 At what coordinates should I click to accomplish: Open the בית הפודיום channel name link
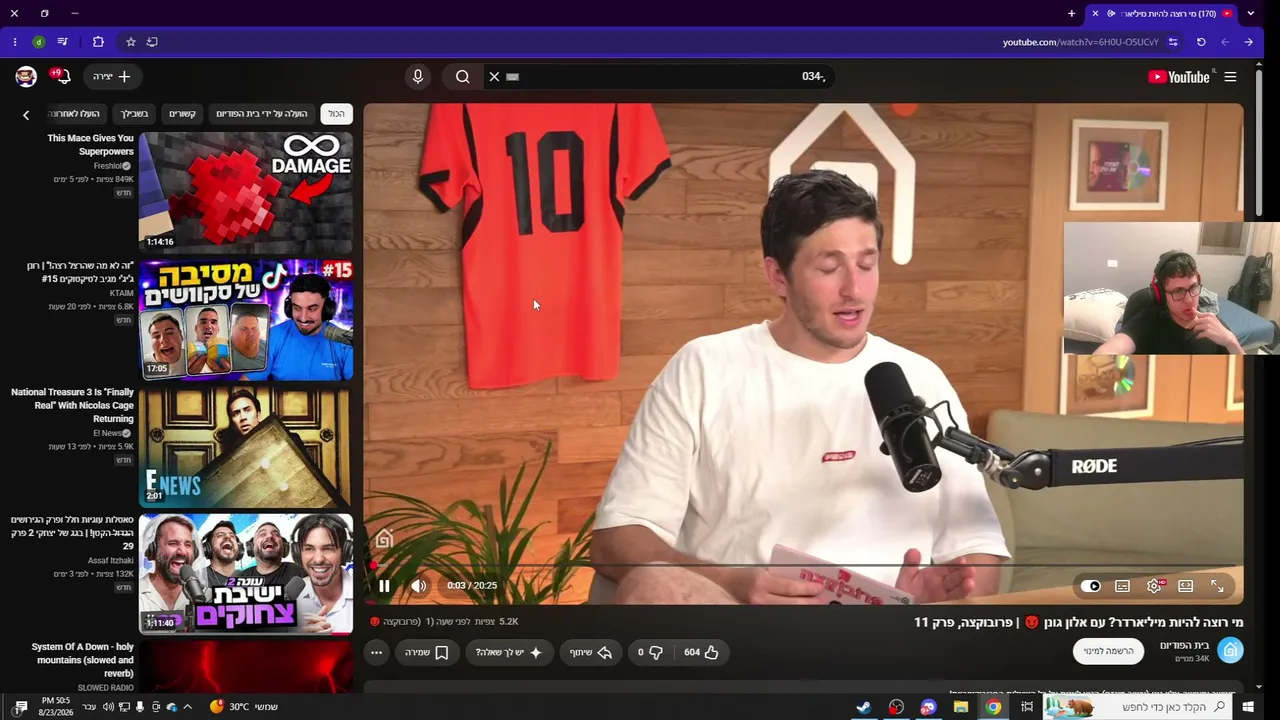click(x=1185, y=645)
